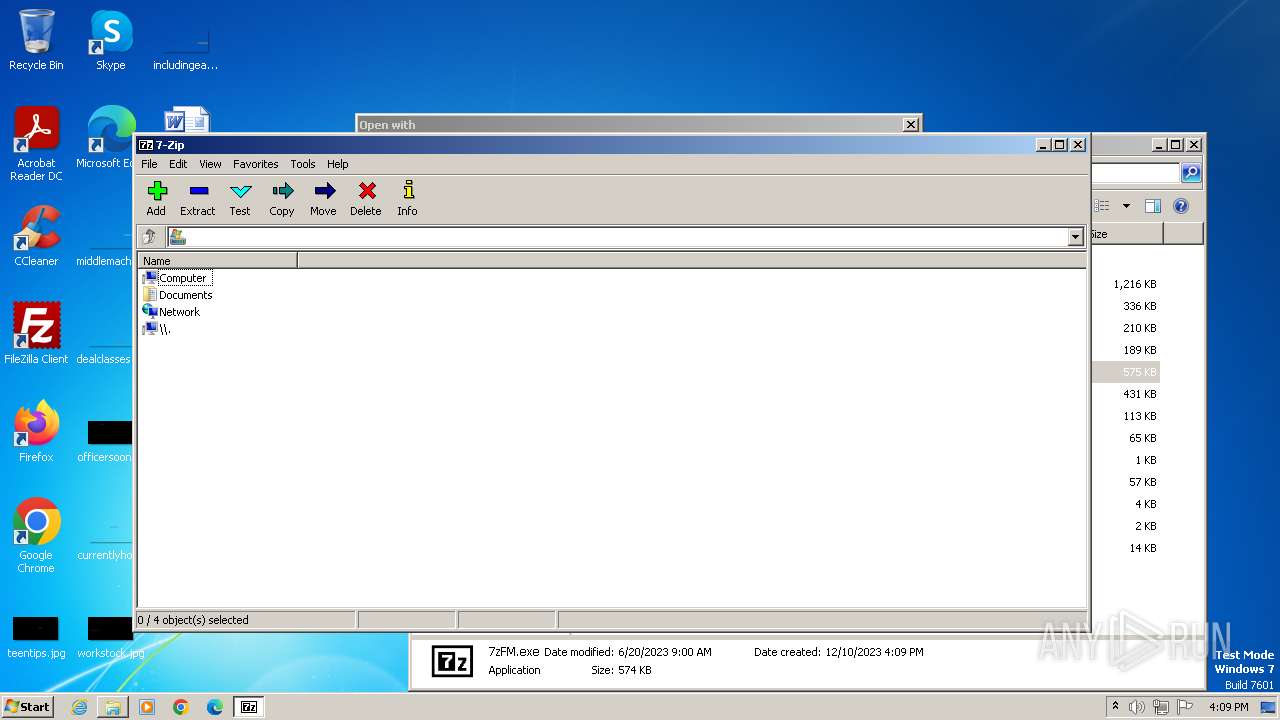Click the Add toolbar icon in 7-Zip
The height and width of the screenshot is (720, 1280).
(156, 198)
